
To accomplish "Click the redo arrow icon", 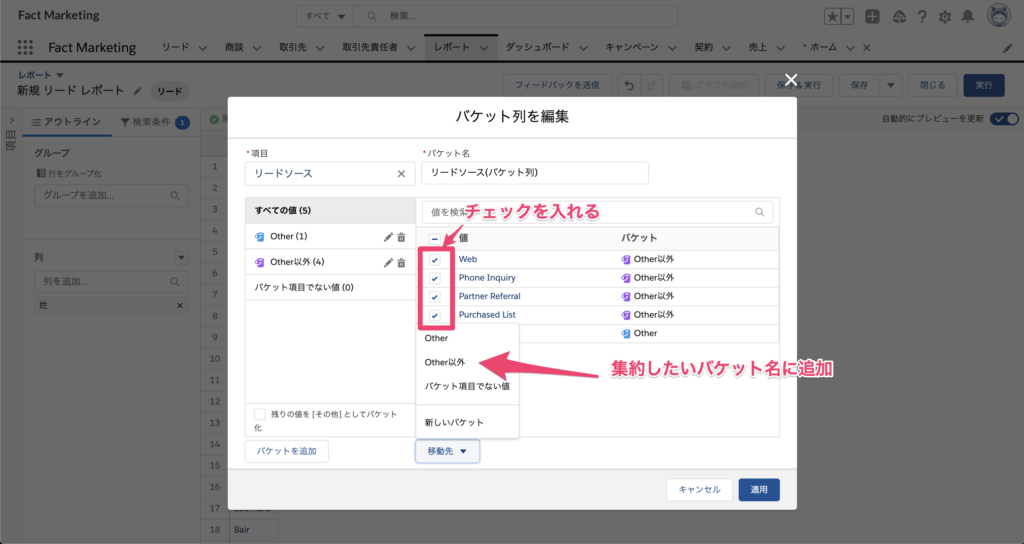I will [x=652, y=86].
